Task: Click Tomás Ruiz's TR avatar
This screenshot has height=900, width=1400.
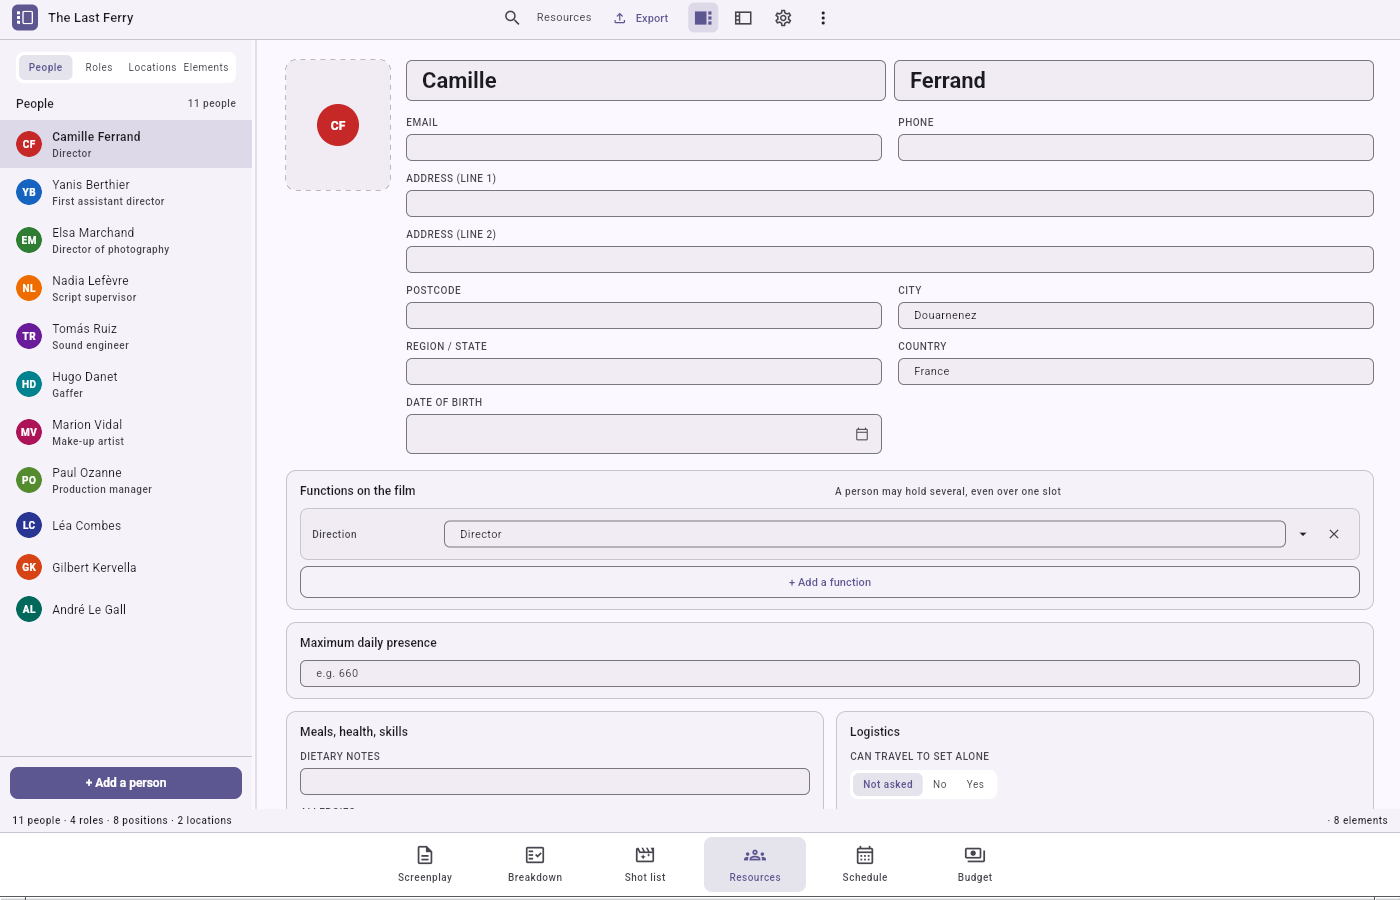Action: tap(29, 336)
